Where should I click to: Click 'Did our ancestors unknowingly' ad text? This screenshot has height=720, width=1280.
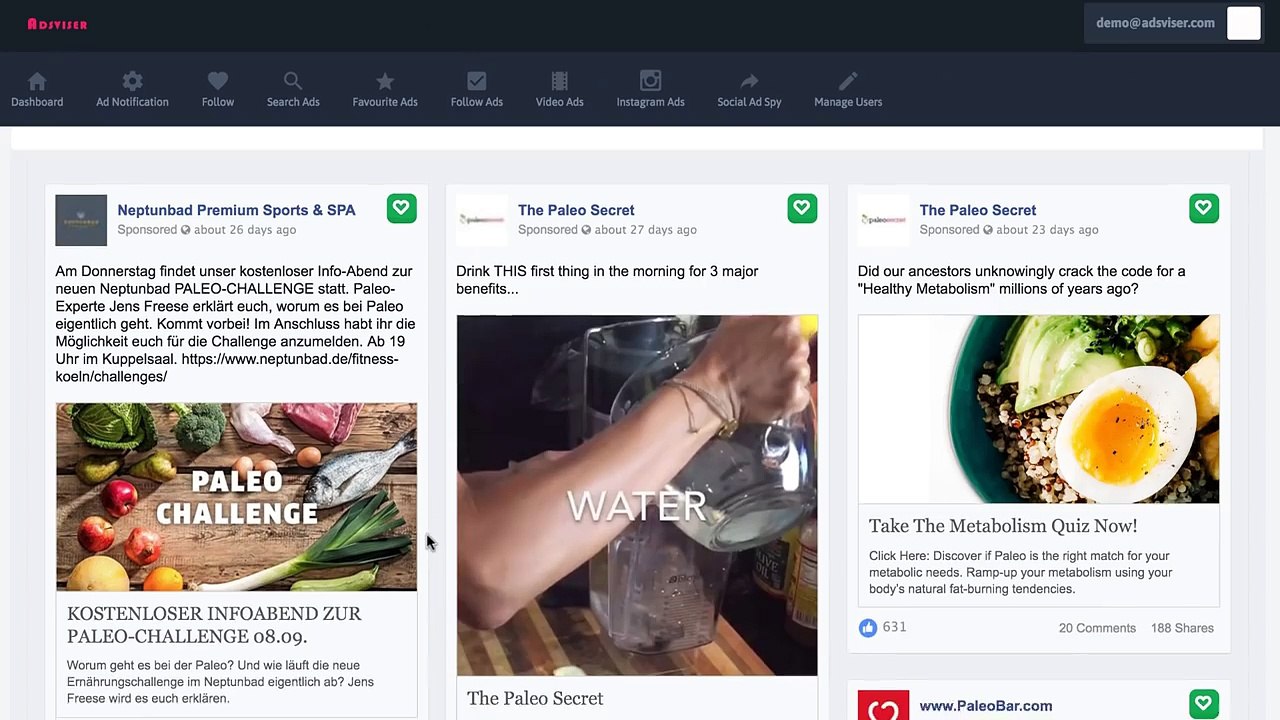pyautogui.click(x=1021, y=280)
